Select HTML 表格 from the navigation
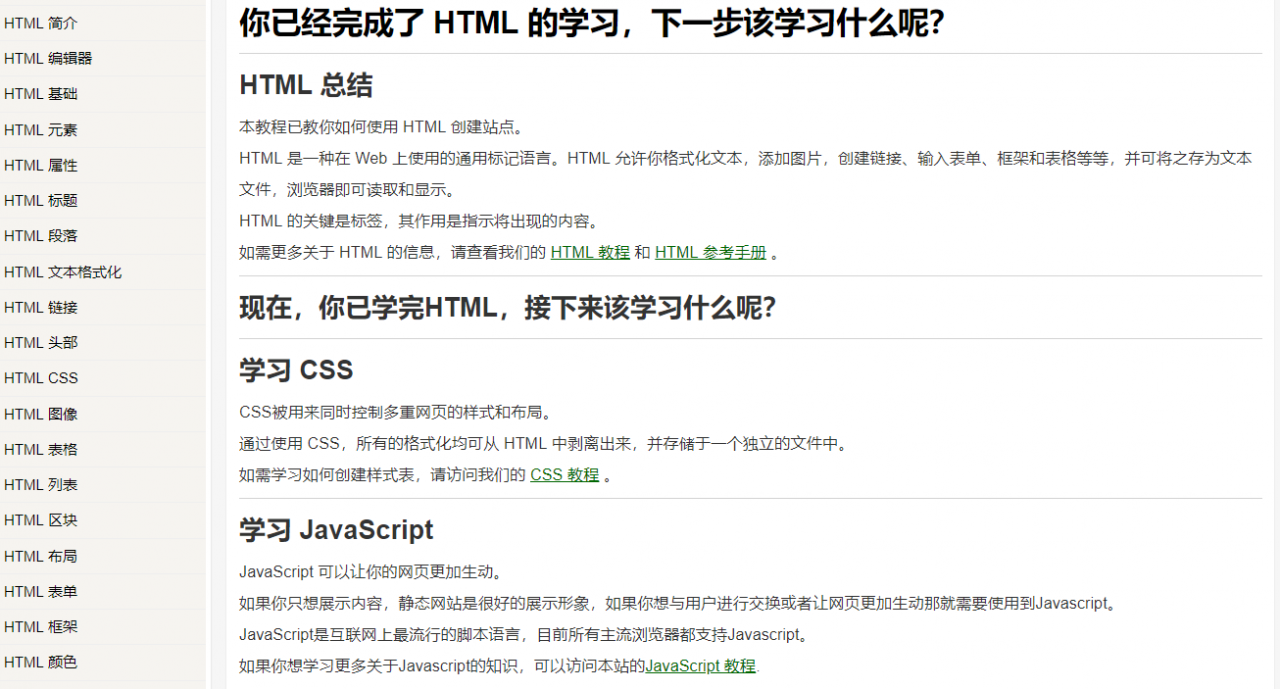 click(x=40, y=449)
